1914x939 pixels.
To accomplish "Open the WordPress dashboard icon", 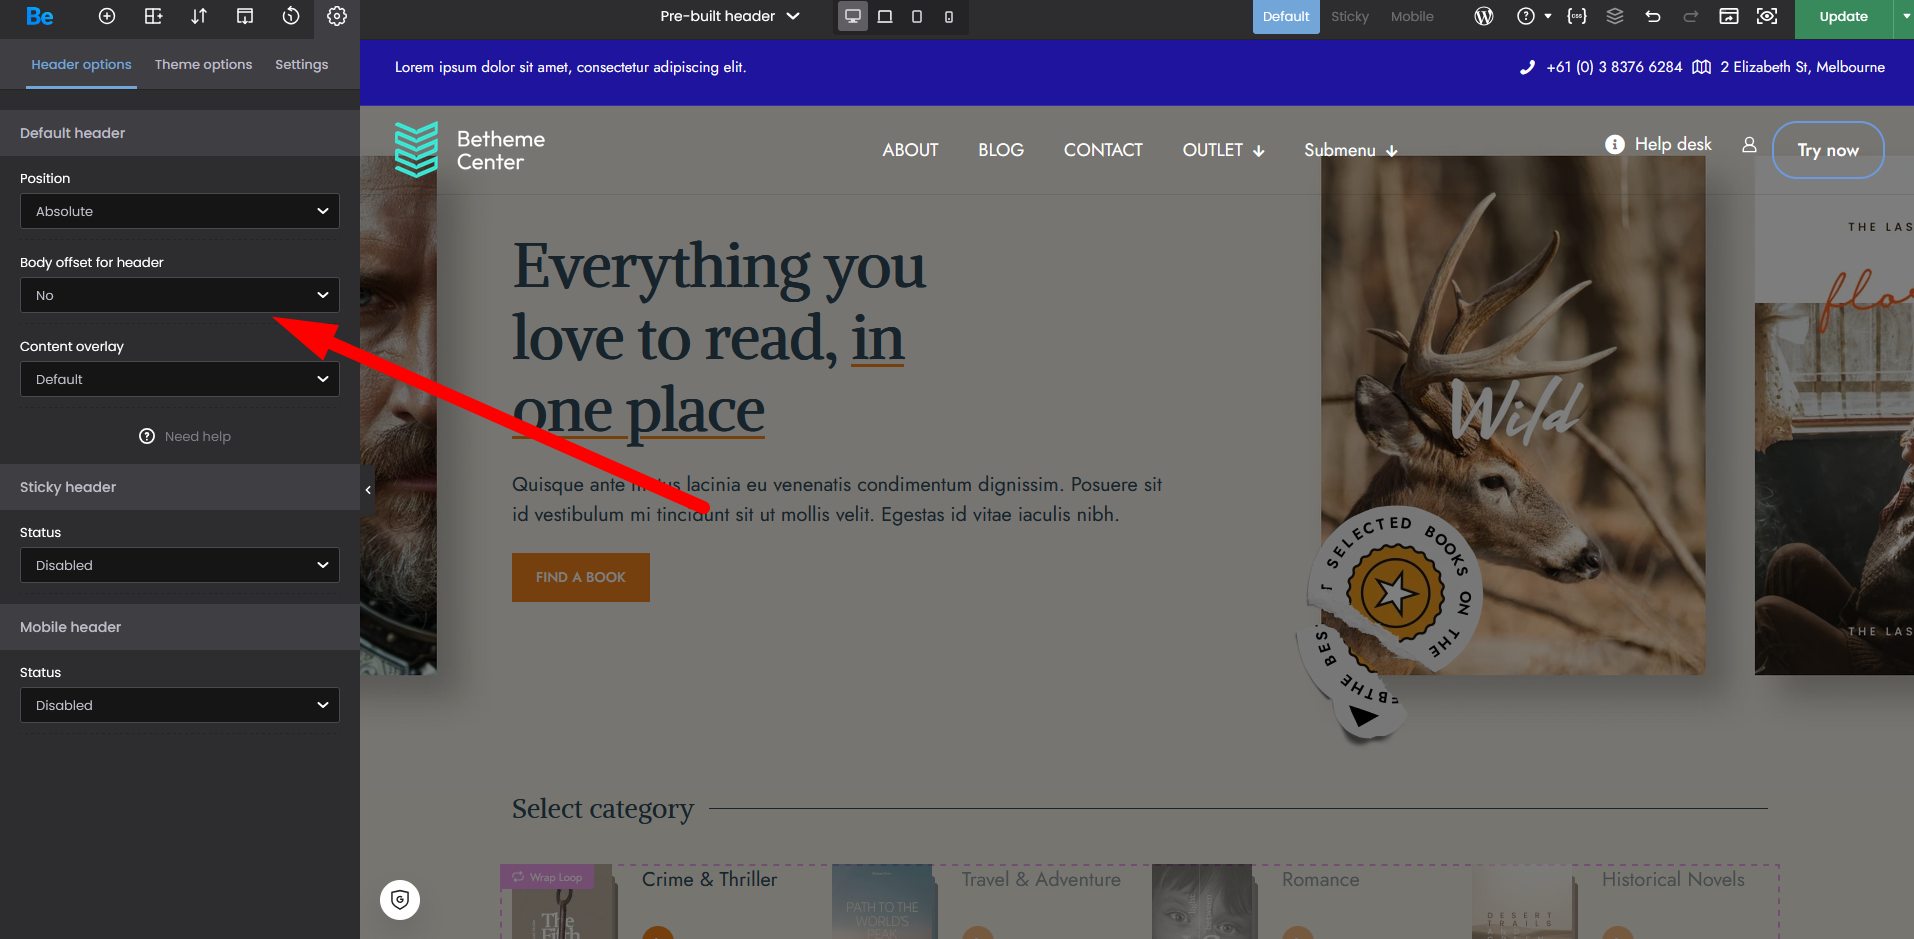I will click(x=1484, y=16).
